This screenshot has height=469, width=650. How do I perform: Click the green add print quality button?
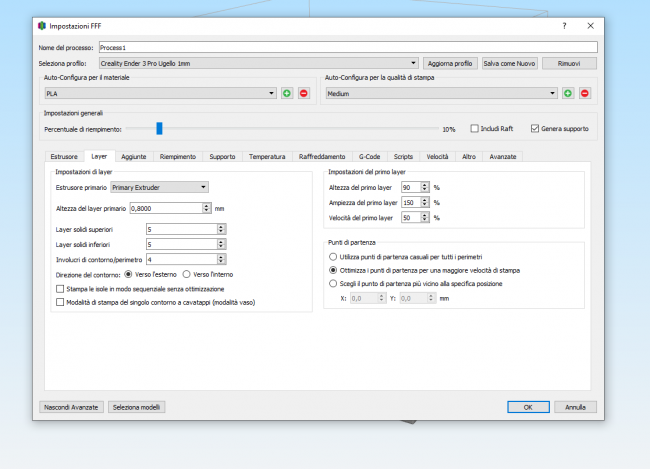(568, 93)
